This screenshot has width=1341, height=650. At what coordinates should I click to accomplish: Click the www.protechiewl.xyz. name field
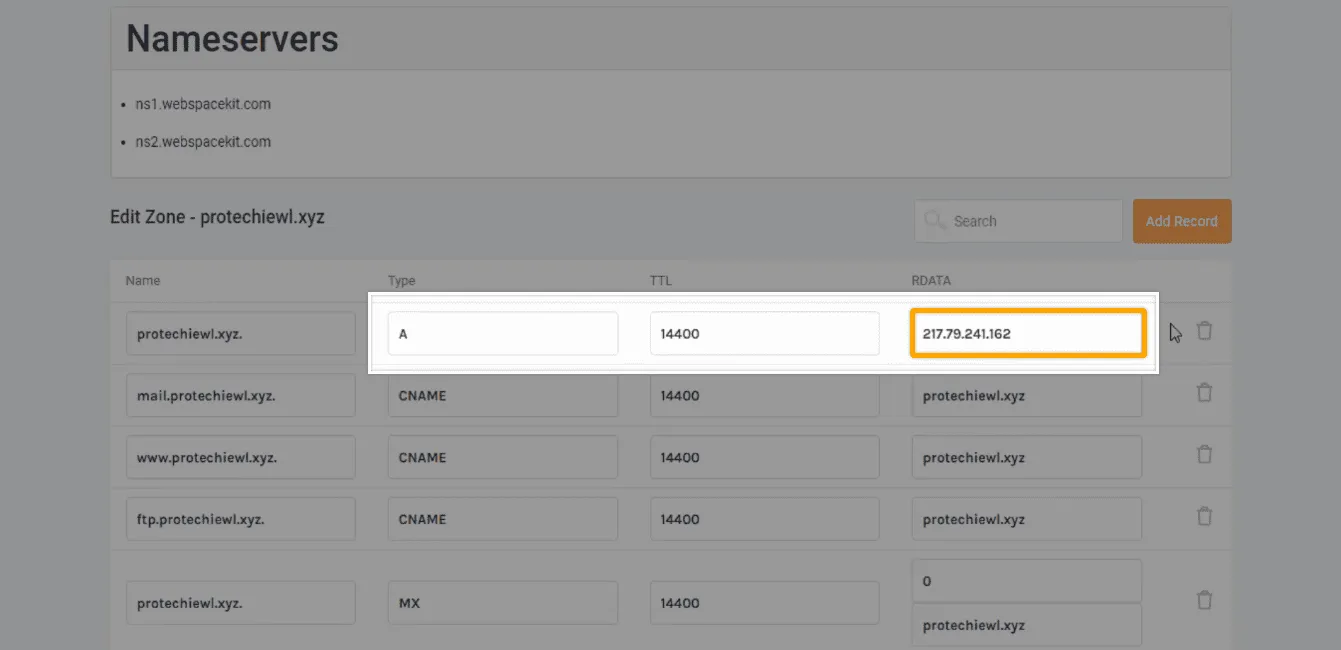(x=240, y=458)
